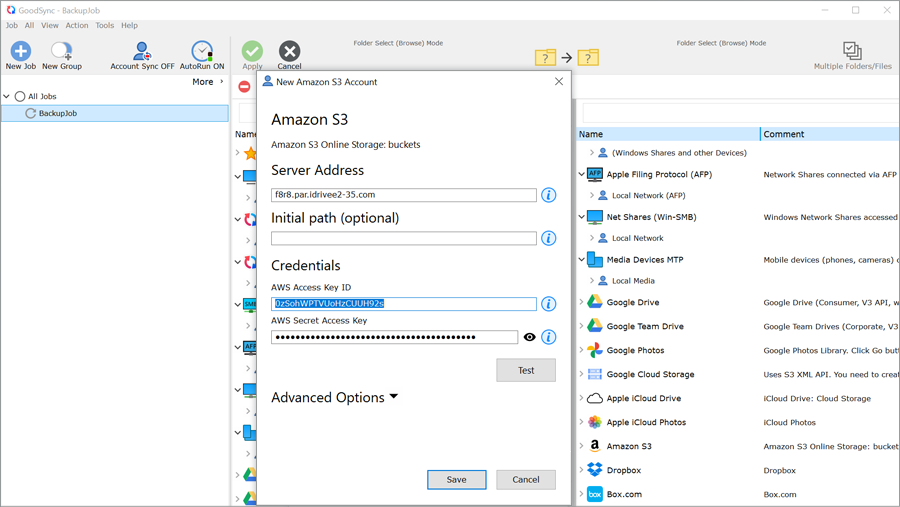Expand the Advanced Options section
Screen dimensions: 900x507
(x=335, y=397)
